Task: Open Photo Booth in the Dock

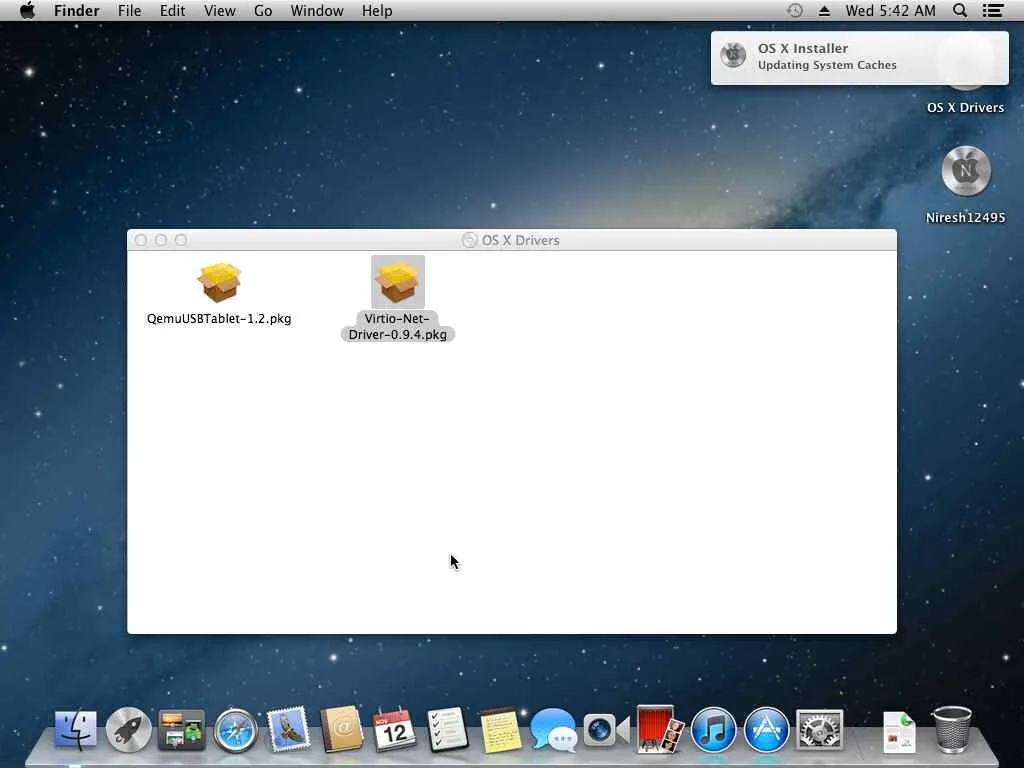Action: click(660, 729)
